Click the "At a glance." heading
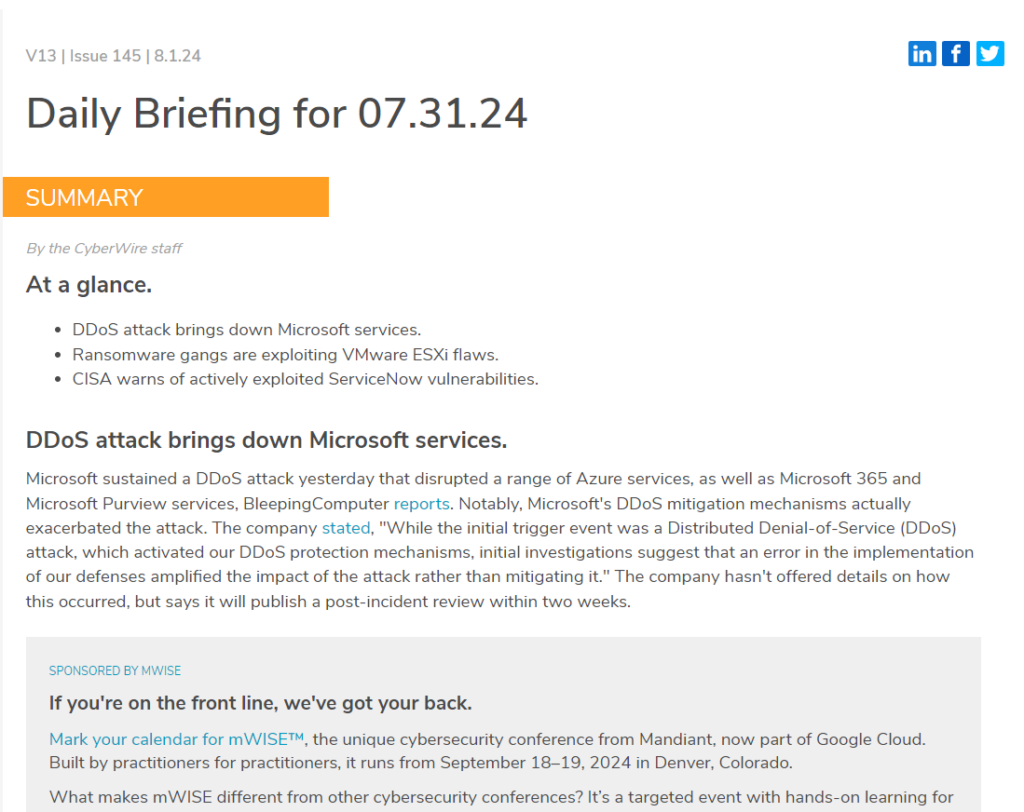 pos(89,285)
